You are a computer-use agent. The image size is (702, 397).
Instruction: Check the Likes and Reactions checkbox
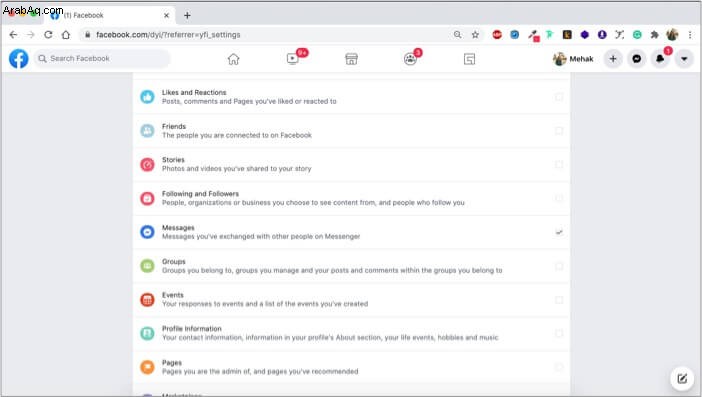pyautogui.click(x=559, y=97)
